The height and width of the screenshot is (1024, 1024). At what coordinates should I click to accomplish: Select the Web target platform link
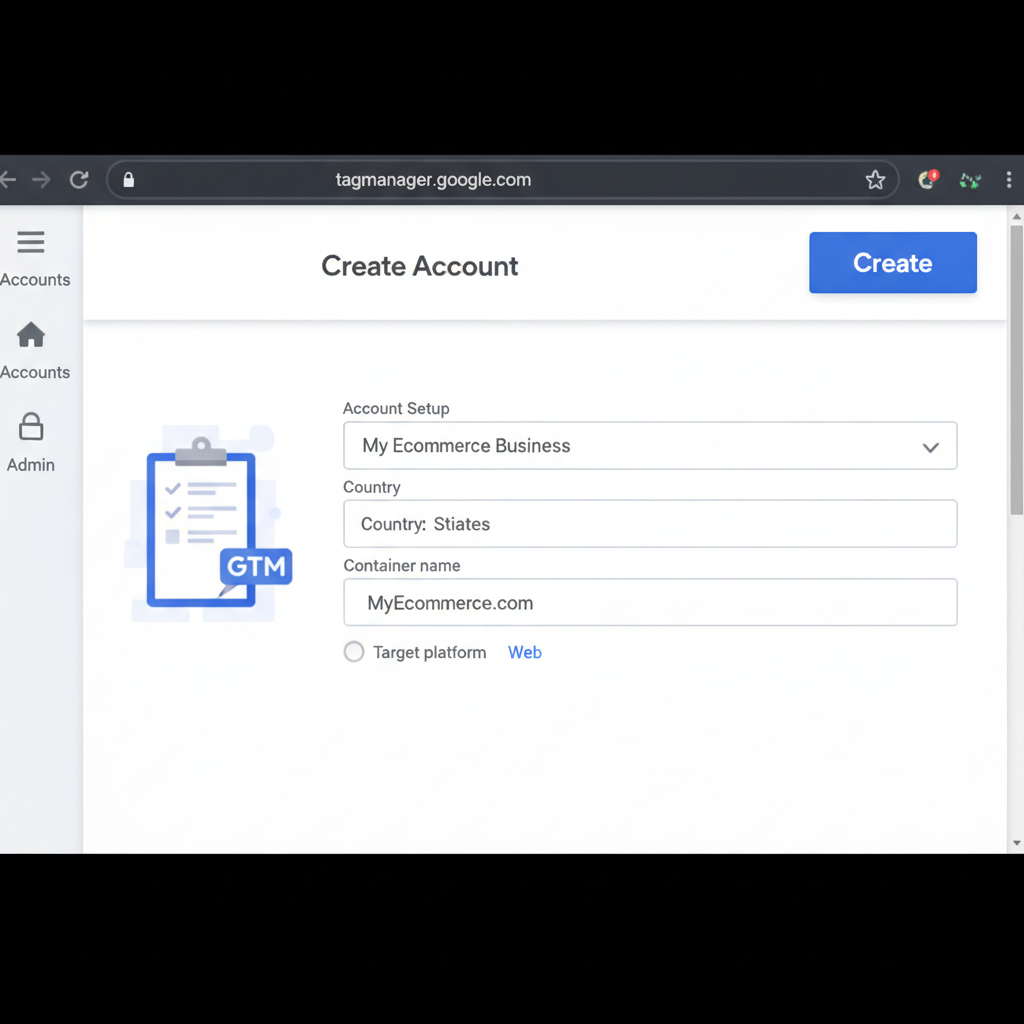524,651
